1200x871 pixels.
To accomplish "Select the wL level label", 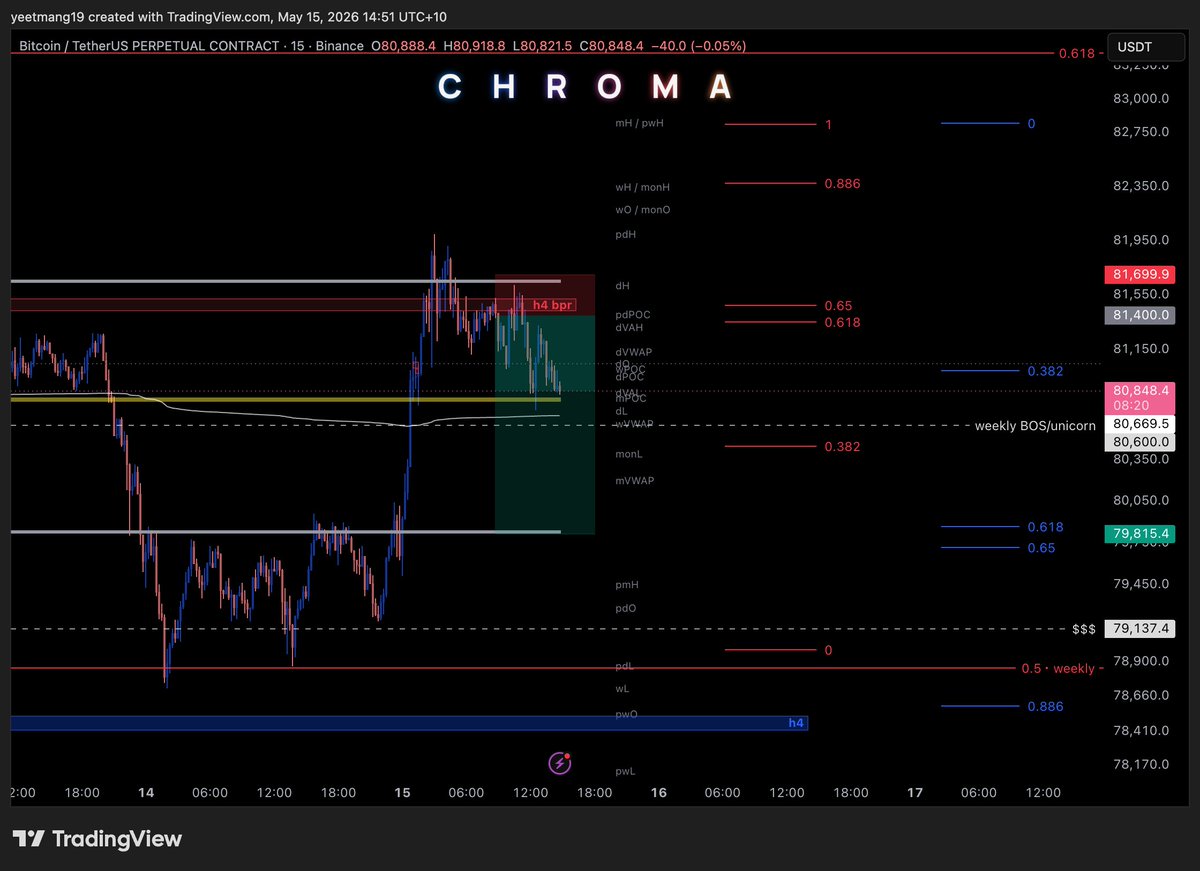I will pyautogui.click(x=622, y=689).
